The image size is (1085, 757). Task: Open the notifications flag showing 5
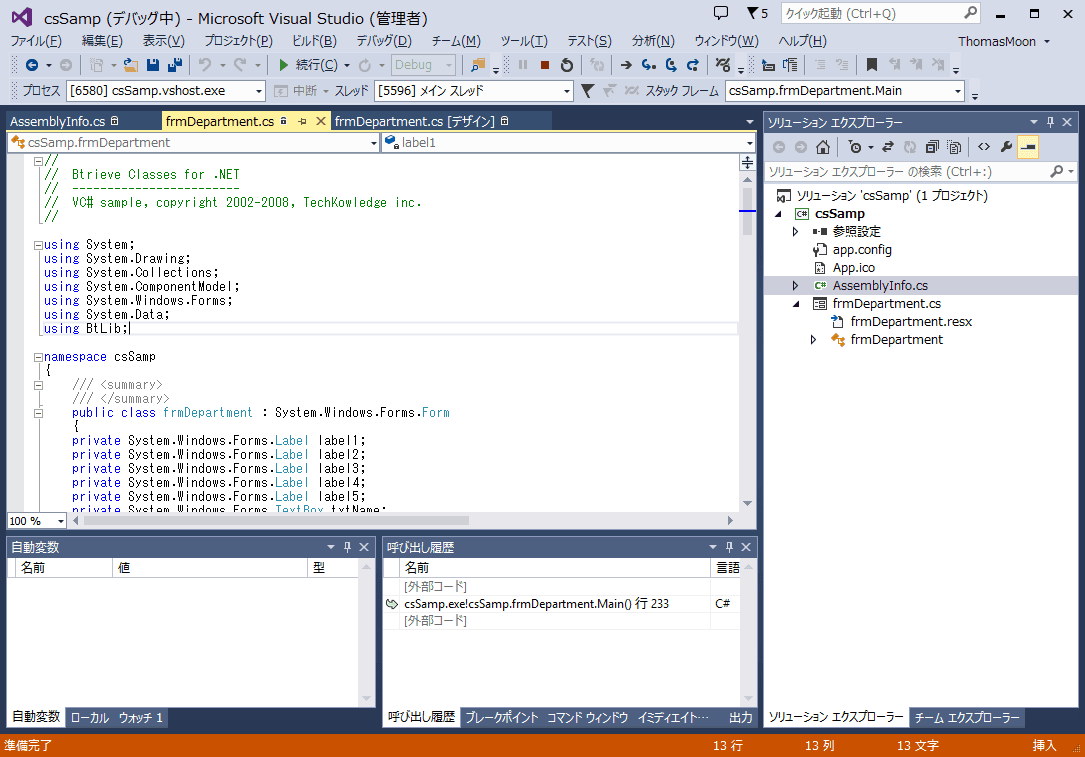[x=758, y=13]
